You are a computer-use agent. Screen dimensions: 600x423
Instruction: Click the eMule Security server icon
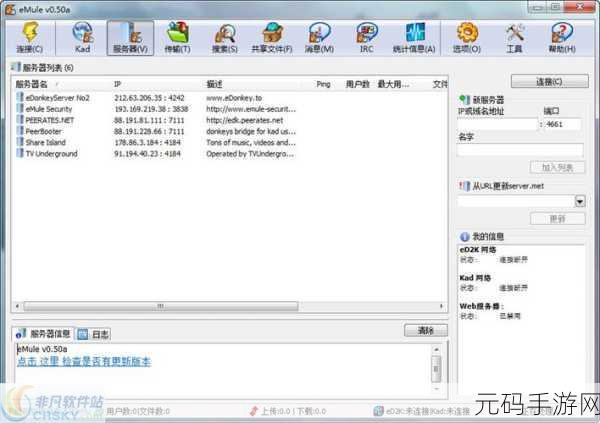[x=20, y=109]
